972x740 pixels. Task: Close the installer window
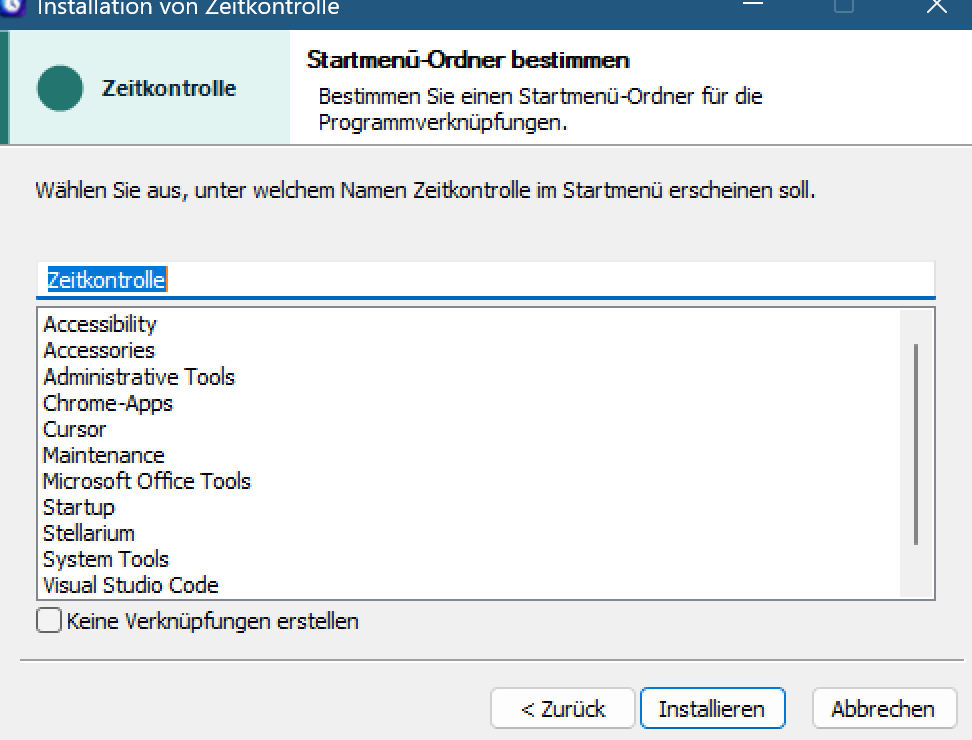coord(937,6)
